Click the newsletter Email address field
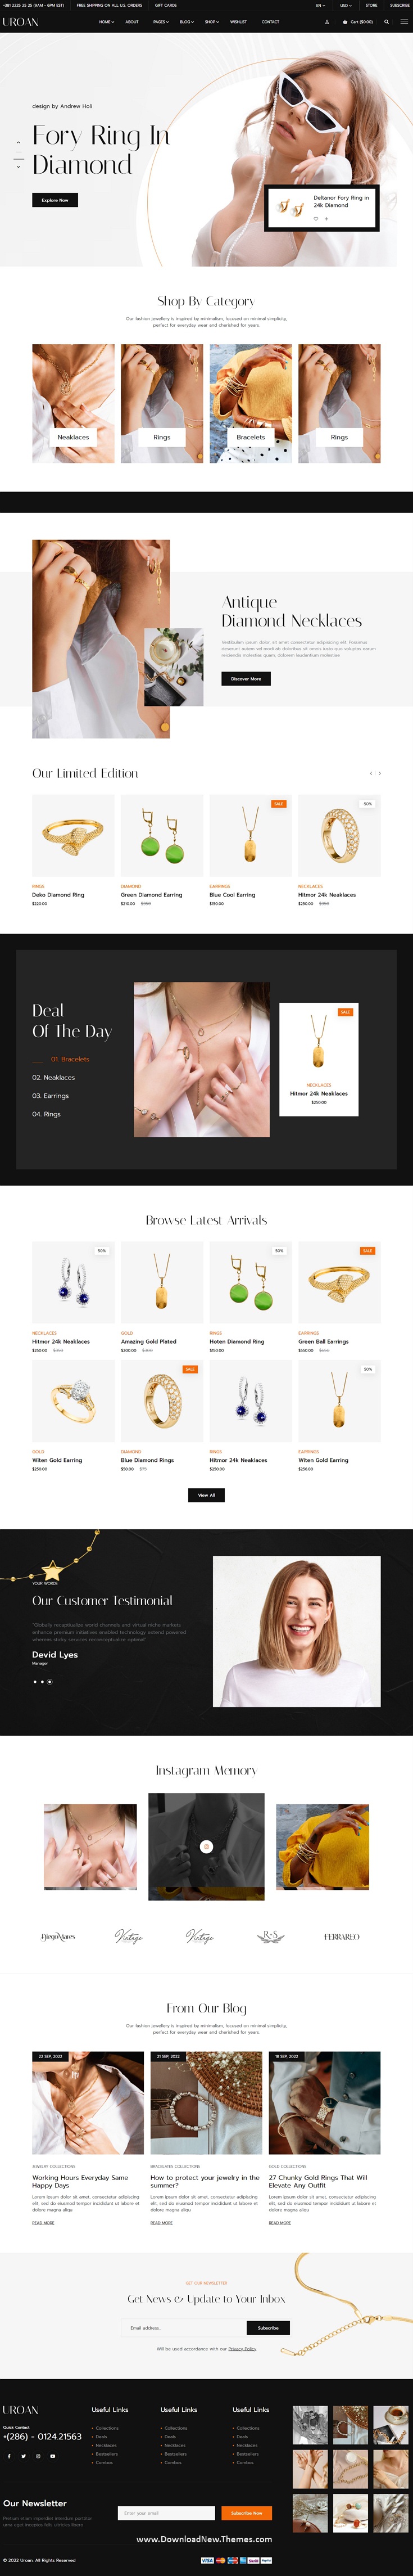Image resolution: width=413 pixels, height=2576 pixels. click(x=183, y=2327)
